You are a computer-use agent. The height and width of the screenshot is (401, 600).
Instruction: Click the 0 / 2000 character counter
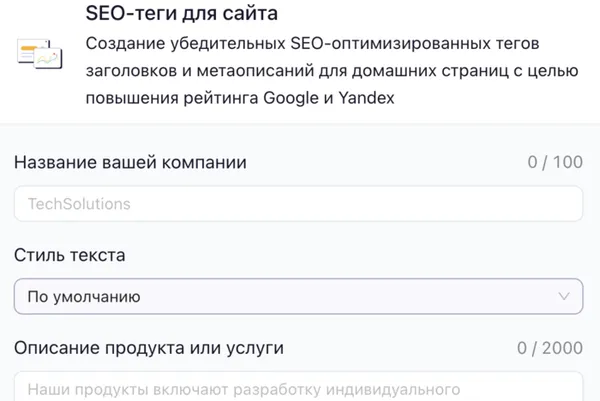tap(549, 348)
